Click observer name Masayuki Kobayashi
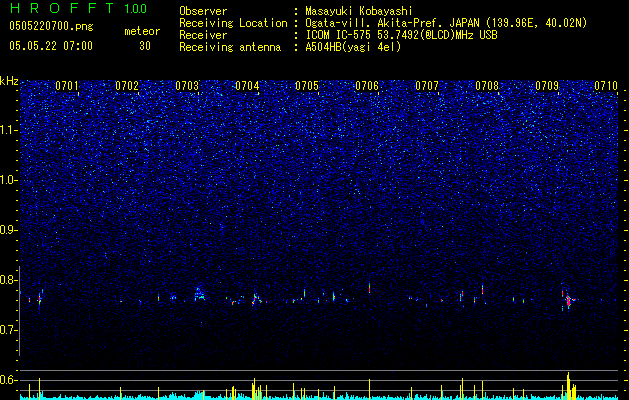This screenshot has height=400, width=629. click(x=359, y=11)
